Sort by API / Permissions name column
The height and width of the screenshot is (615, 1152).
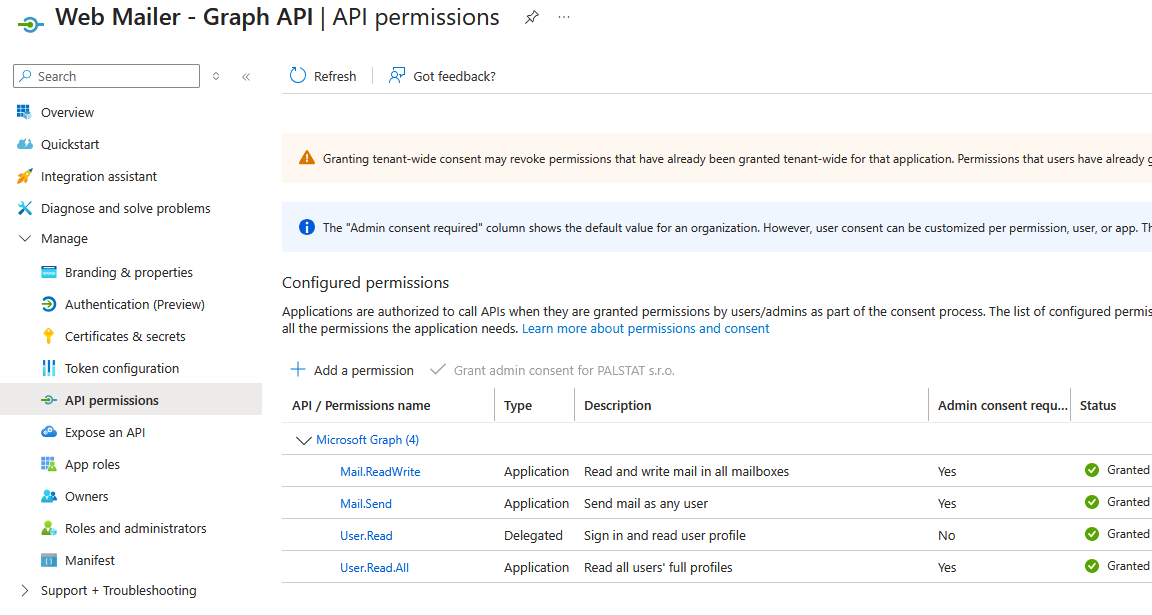(x=361, y=406)
